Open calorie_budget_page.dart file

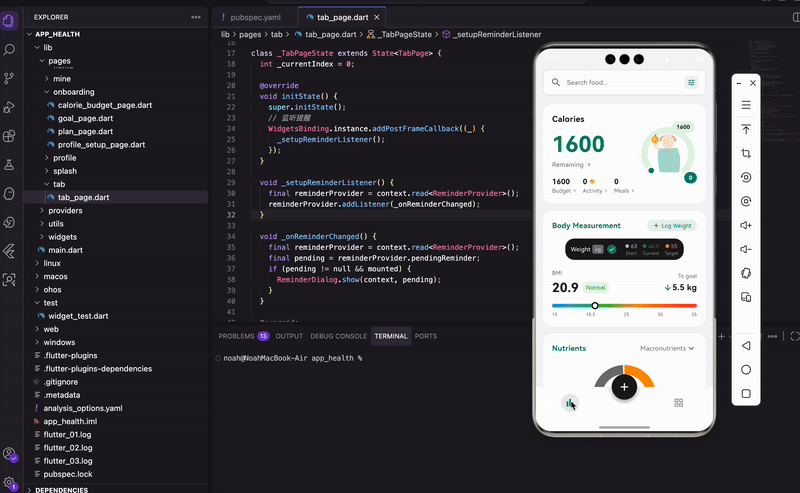coord(105,105)
